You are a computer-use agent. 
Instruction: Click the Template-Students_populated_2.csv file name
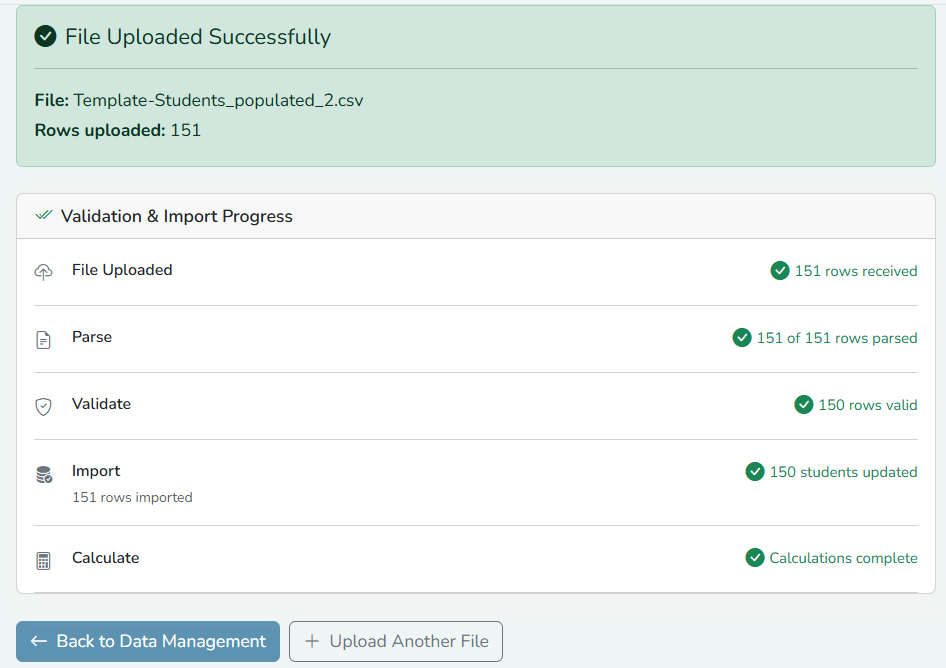click(218, 100)
